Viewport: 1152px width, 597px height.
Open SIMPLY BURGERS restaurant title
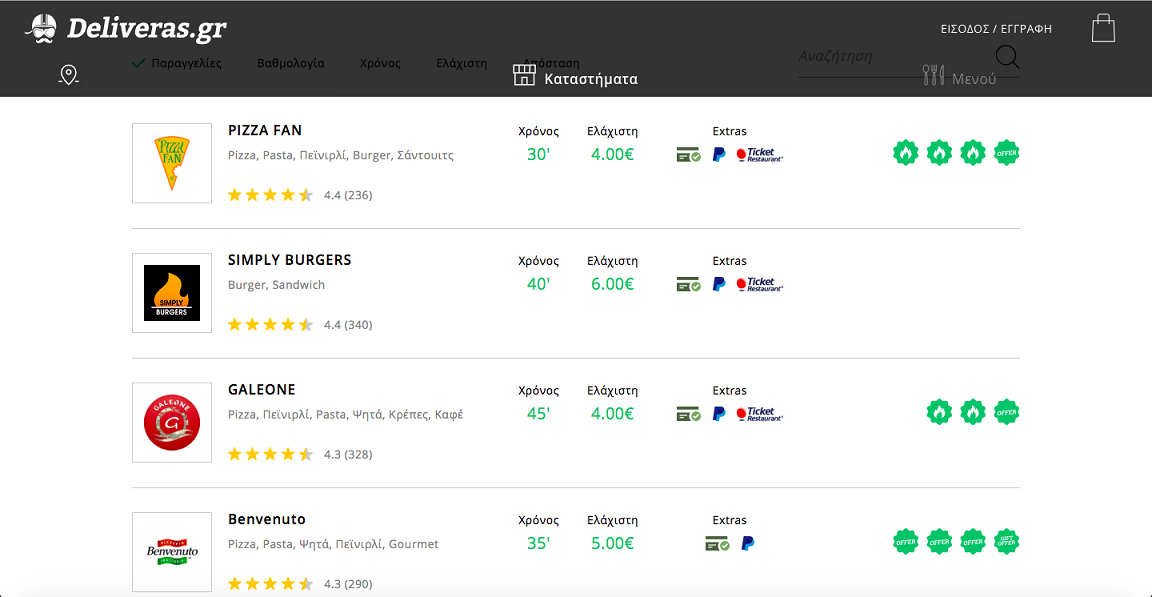tap(289, 260)
